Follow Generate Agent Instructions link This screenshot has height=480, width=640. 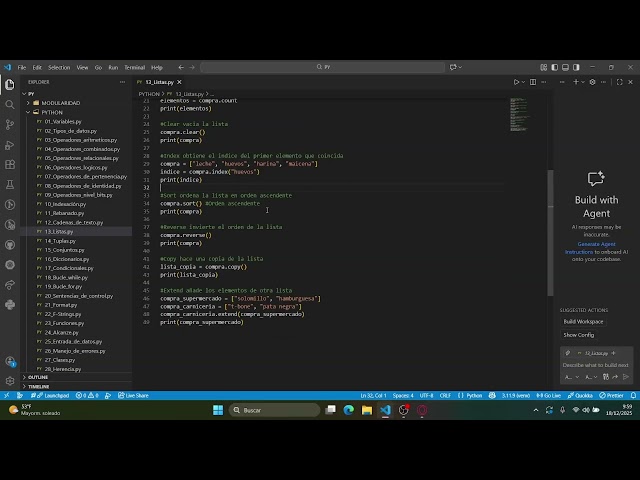[x=591, y=248]
